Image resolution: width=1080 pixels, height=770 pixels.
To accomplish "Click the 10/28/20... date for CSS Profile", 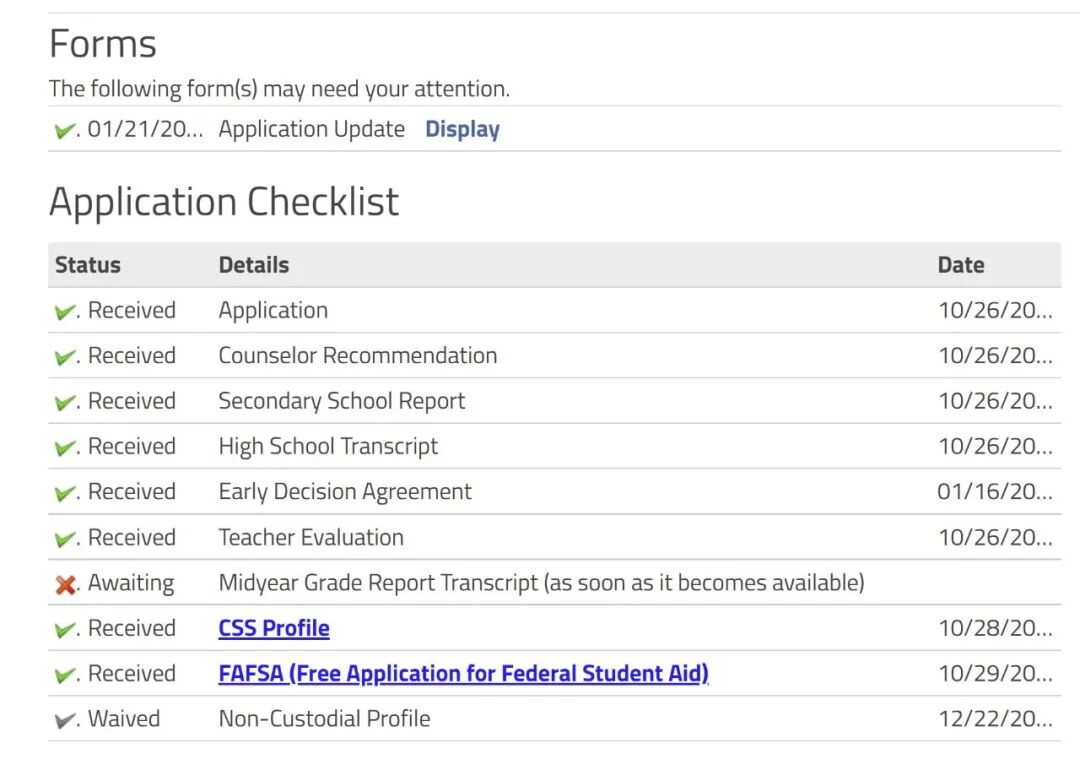I will 995,628.
